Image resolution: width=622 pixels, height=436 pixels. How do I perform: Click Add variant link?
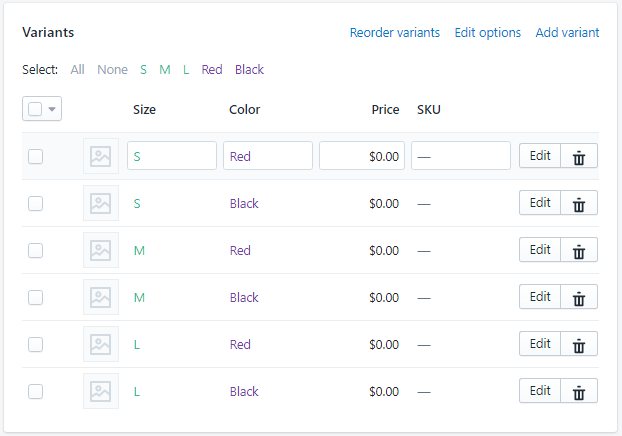[x=567, y=33]
